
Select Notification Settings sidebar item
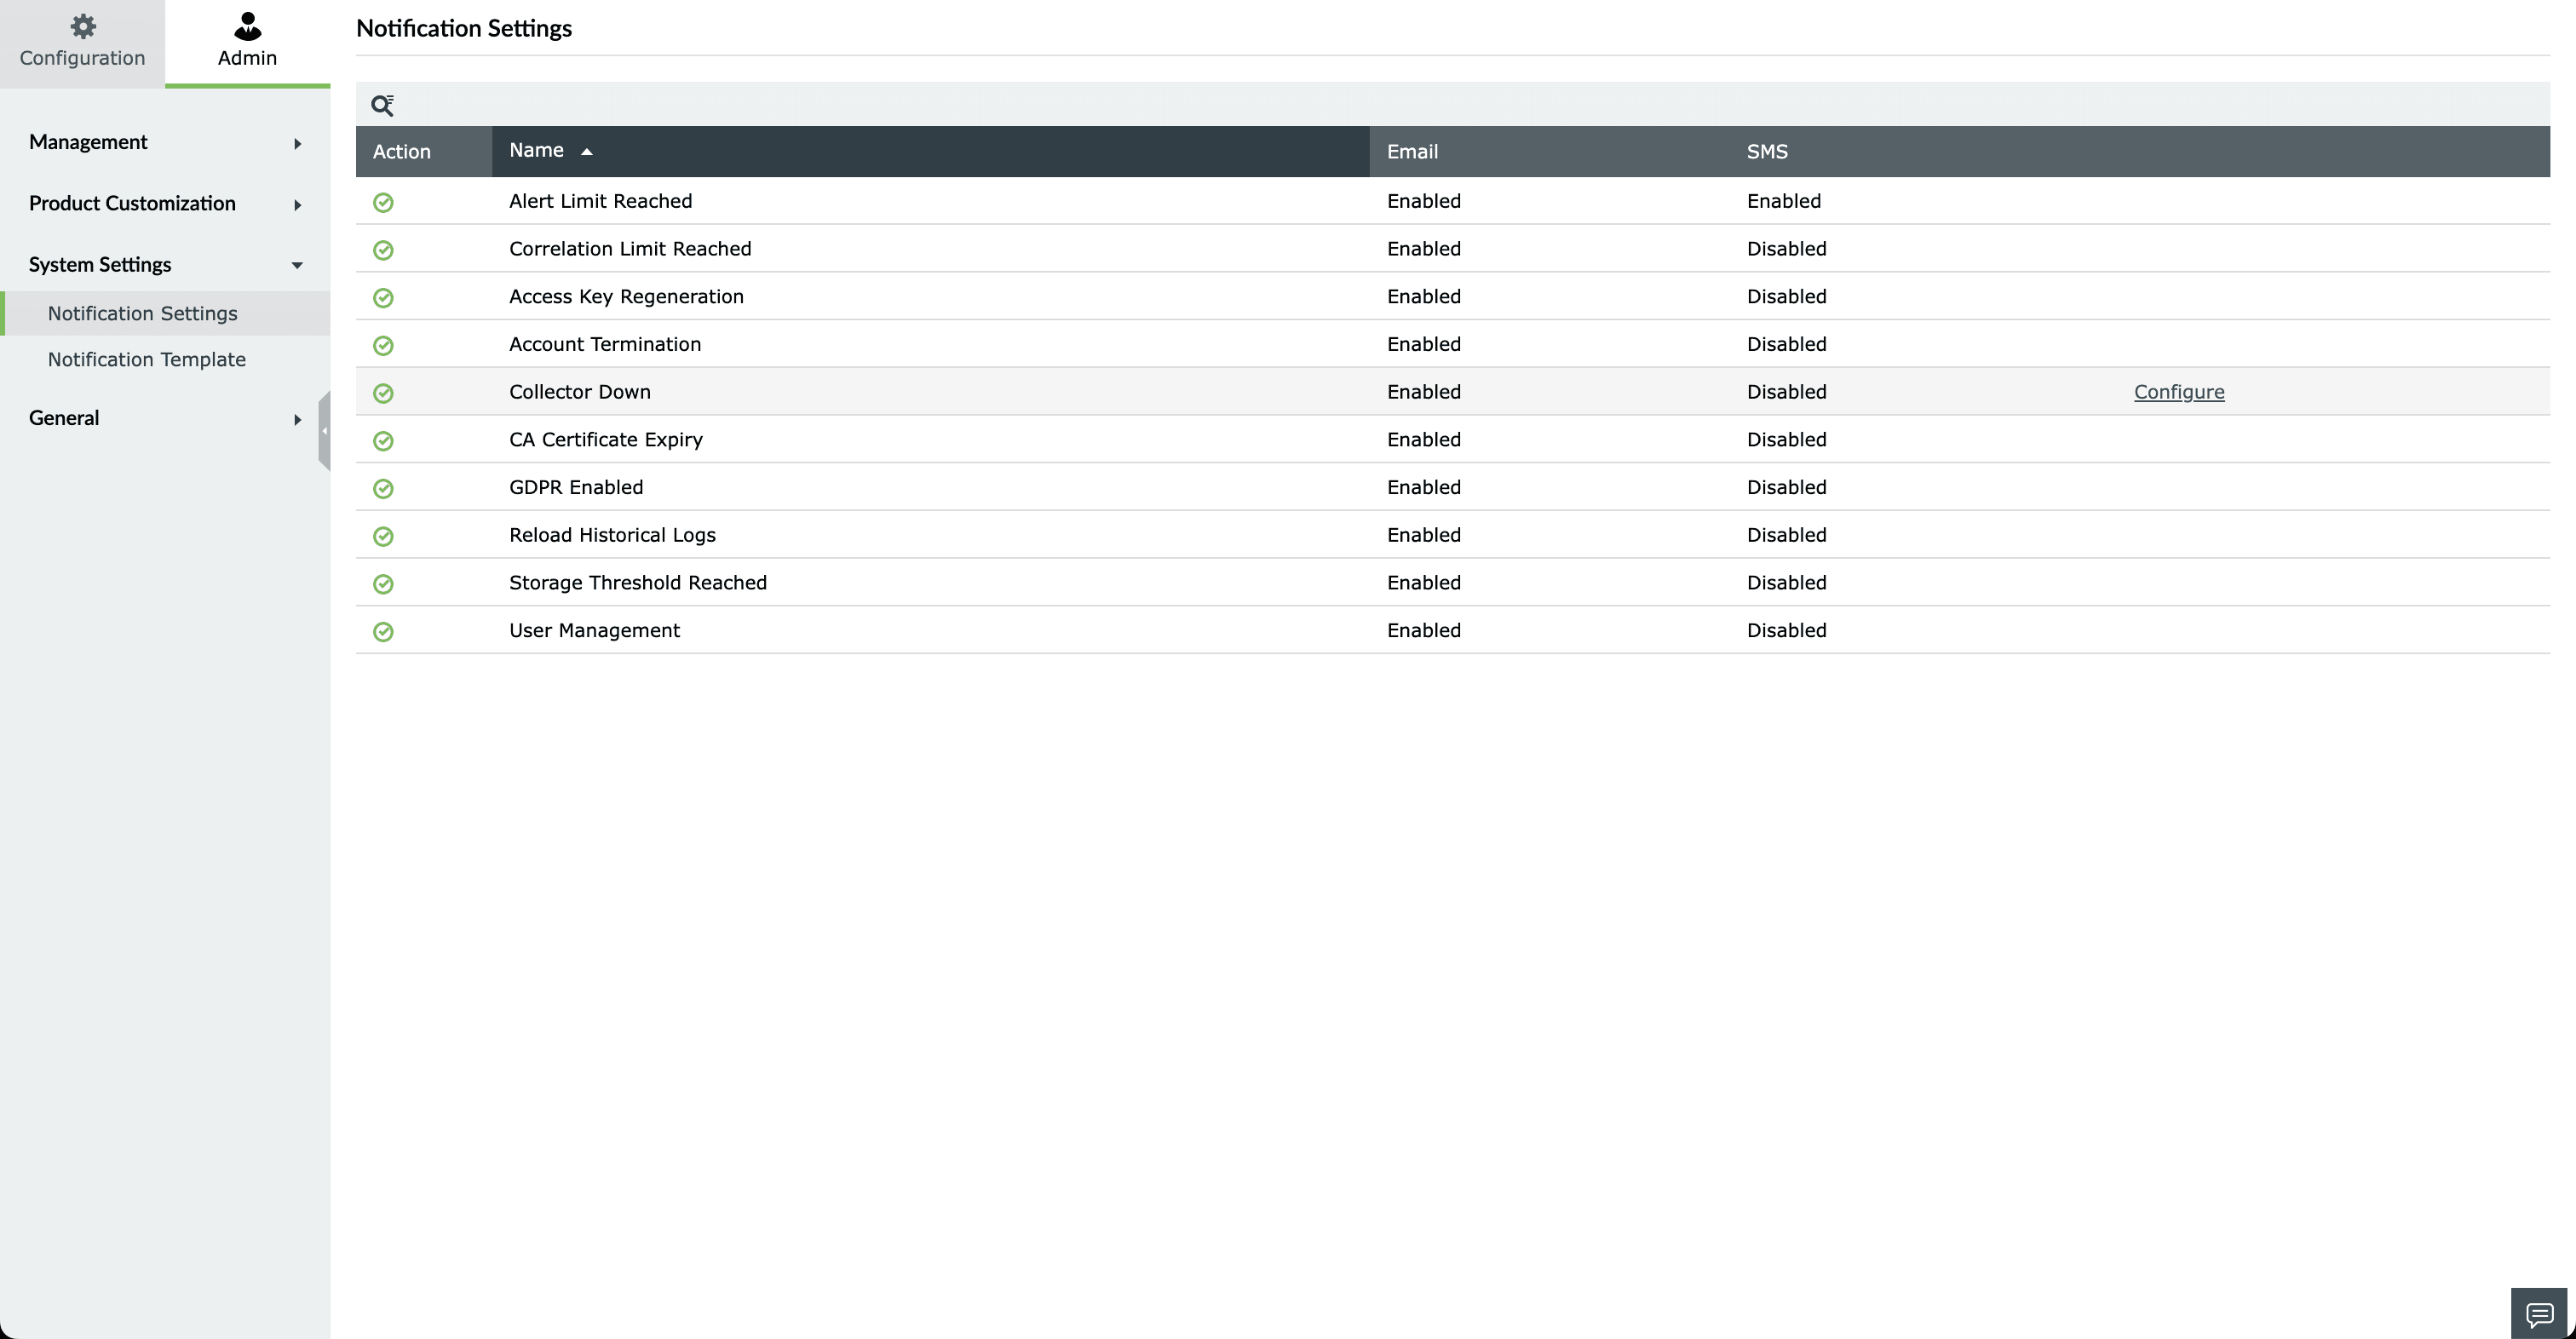(x=143, y=314)
